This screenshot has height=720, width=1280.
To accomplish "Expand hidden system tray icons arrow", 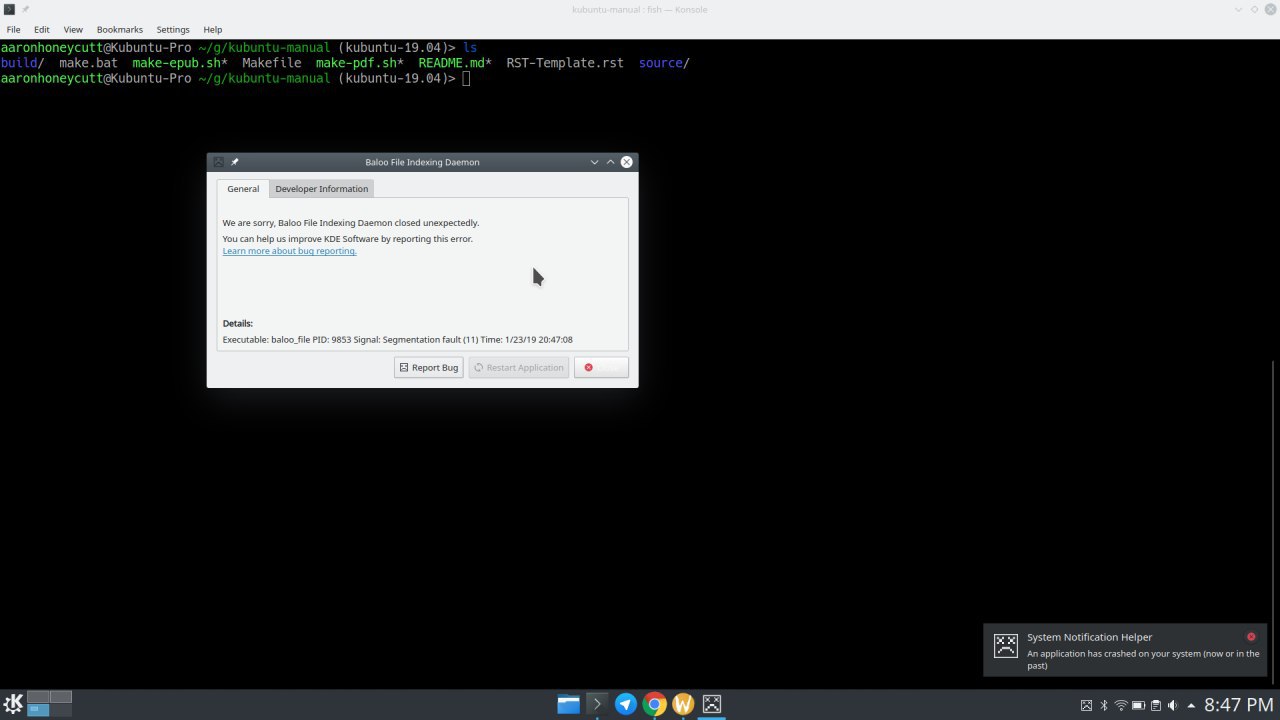I will pyautogui.click(x=1191, y=705).
